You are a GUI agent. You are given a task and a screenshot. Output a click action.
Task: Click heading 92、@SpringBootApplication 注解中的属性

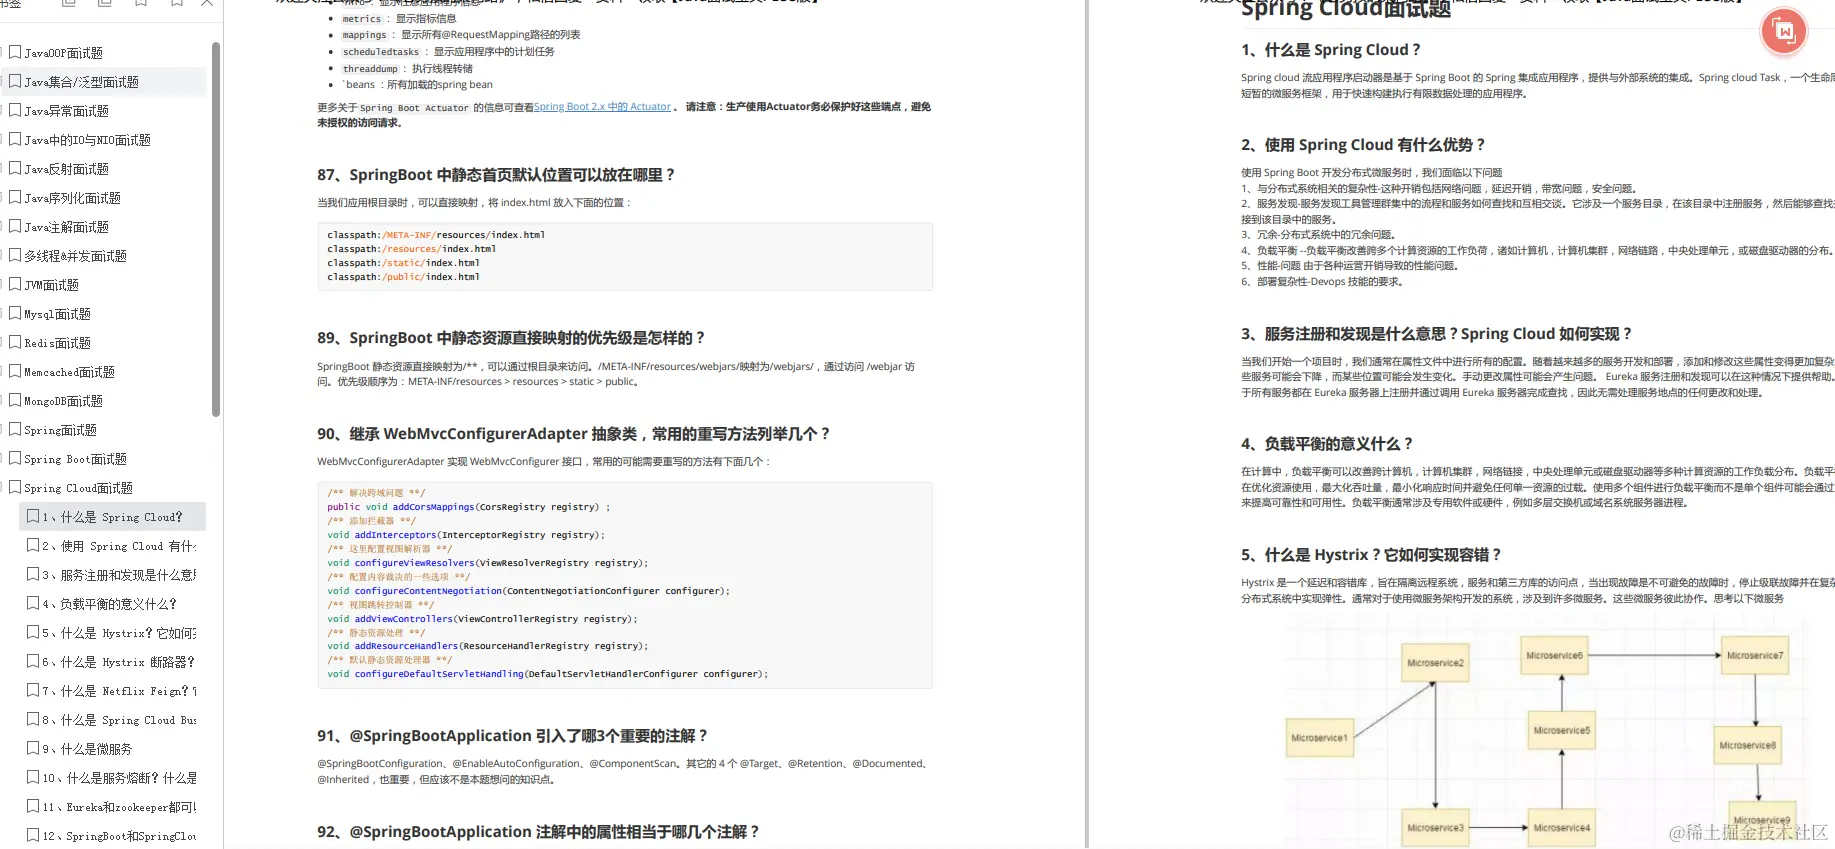coord(539,832)
